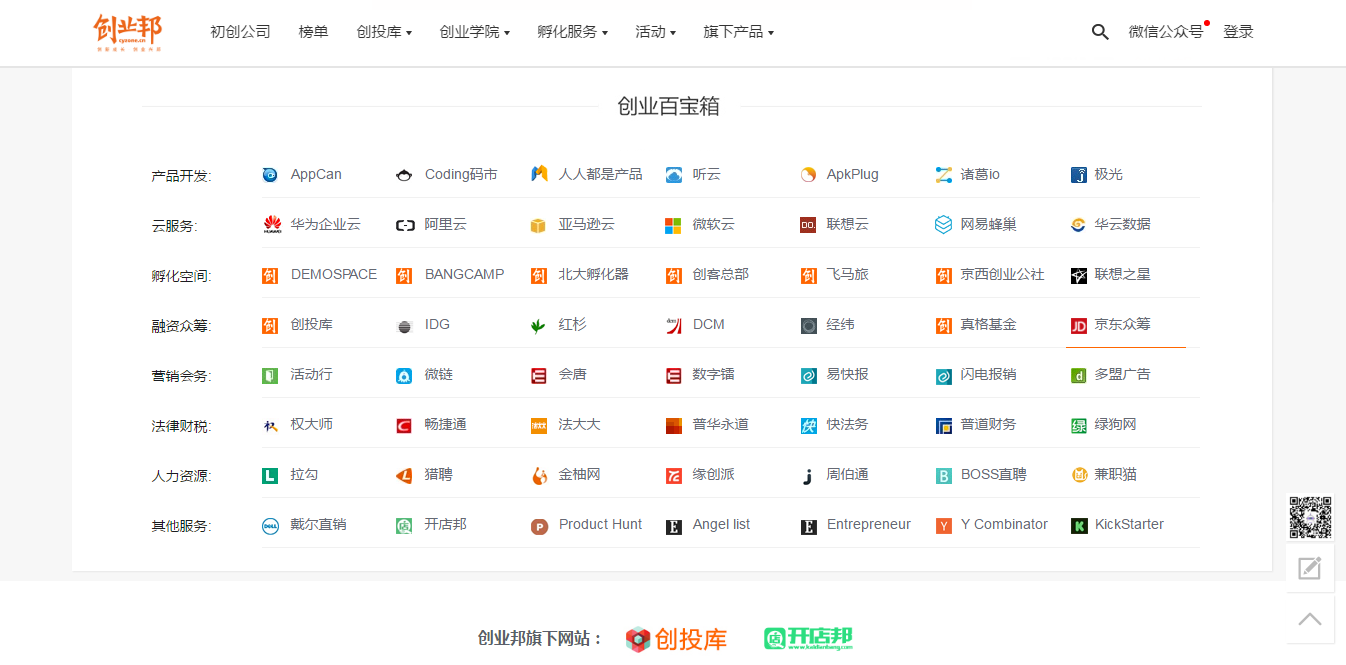Expand the 创投库 dropdown menu
Image resolution: width=1346 pixels, height=665 pixels.
(384, 32)
